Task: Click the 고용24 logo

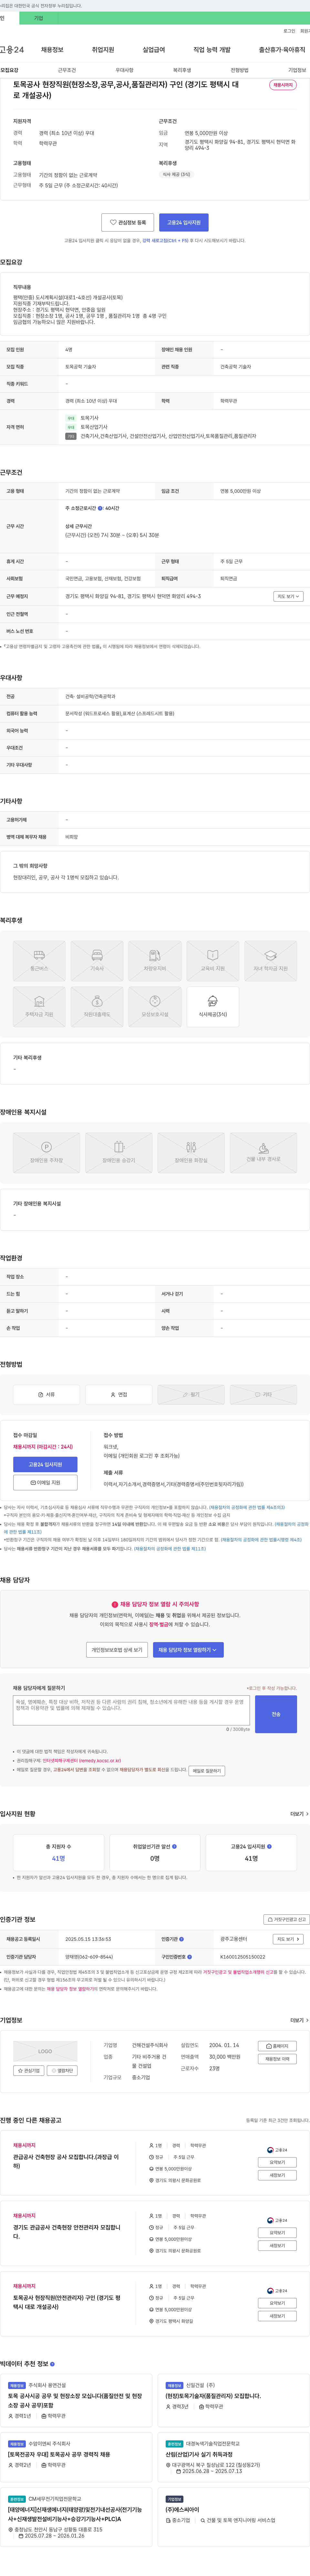Action: (x=12, y=50)
